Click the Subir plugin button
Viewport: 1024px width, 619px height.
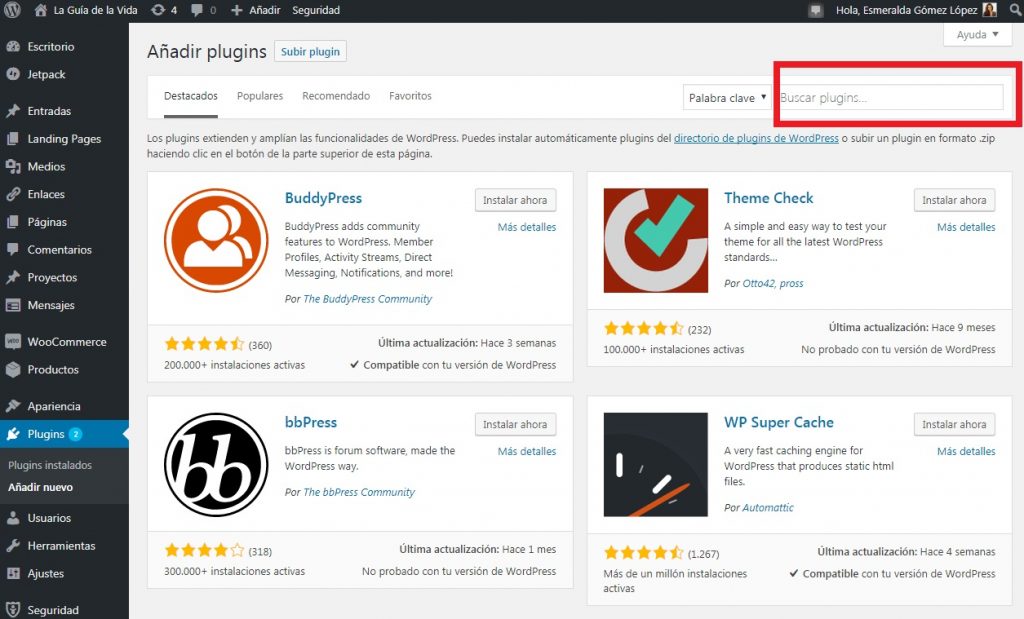pyautogui.click(x=310, y=52)
